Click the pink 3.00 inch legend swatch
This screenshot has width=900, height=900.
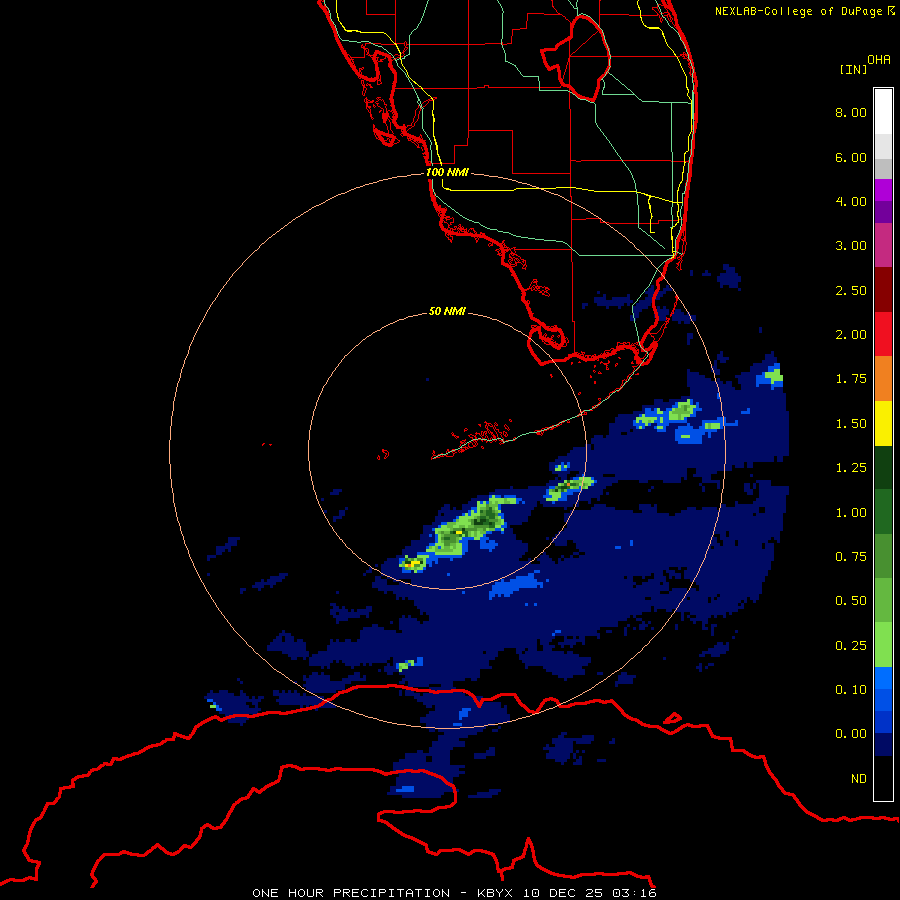tap(883, 245)
